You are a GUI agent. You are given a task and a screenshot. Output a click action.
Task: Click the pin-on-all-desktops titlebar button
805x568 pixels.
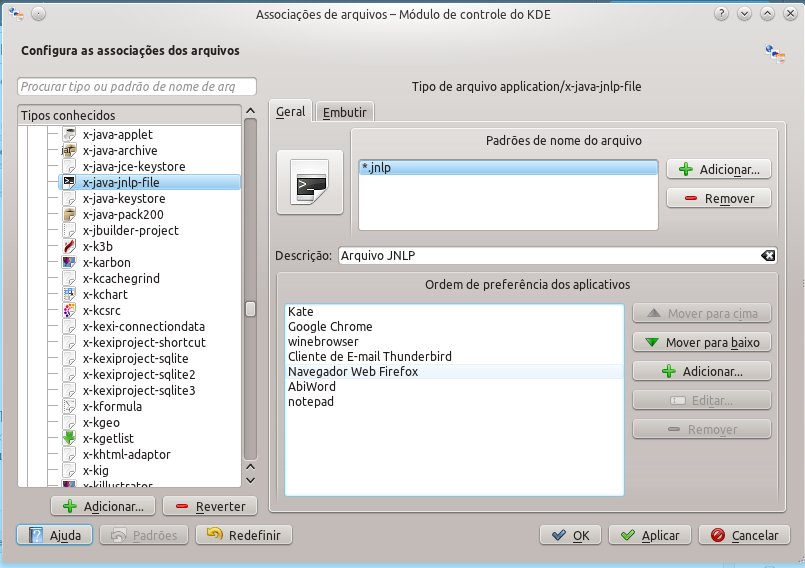(39, 14)
